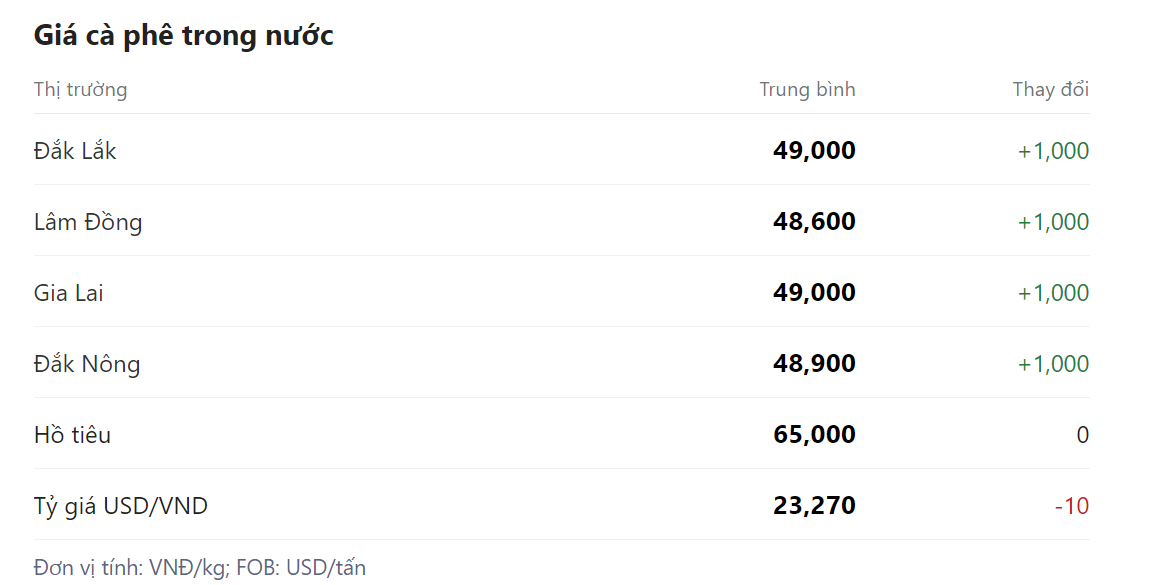The height and width of the screenshot is (585, 1159).
Task: Click the Hồ tiêu row label
Action: click(72, 435)
